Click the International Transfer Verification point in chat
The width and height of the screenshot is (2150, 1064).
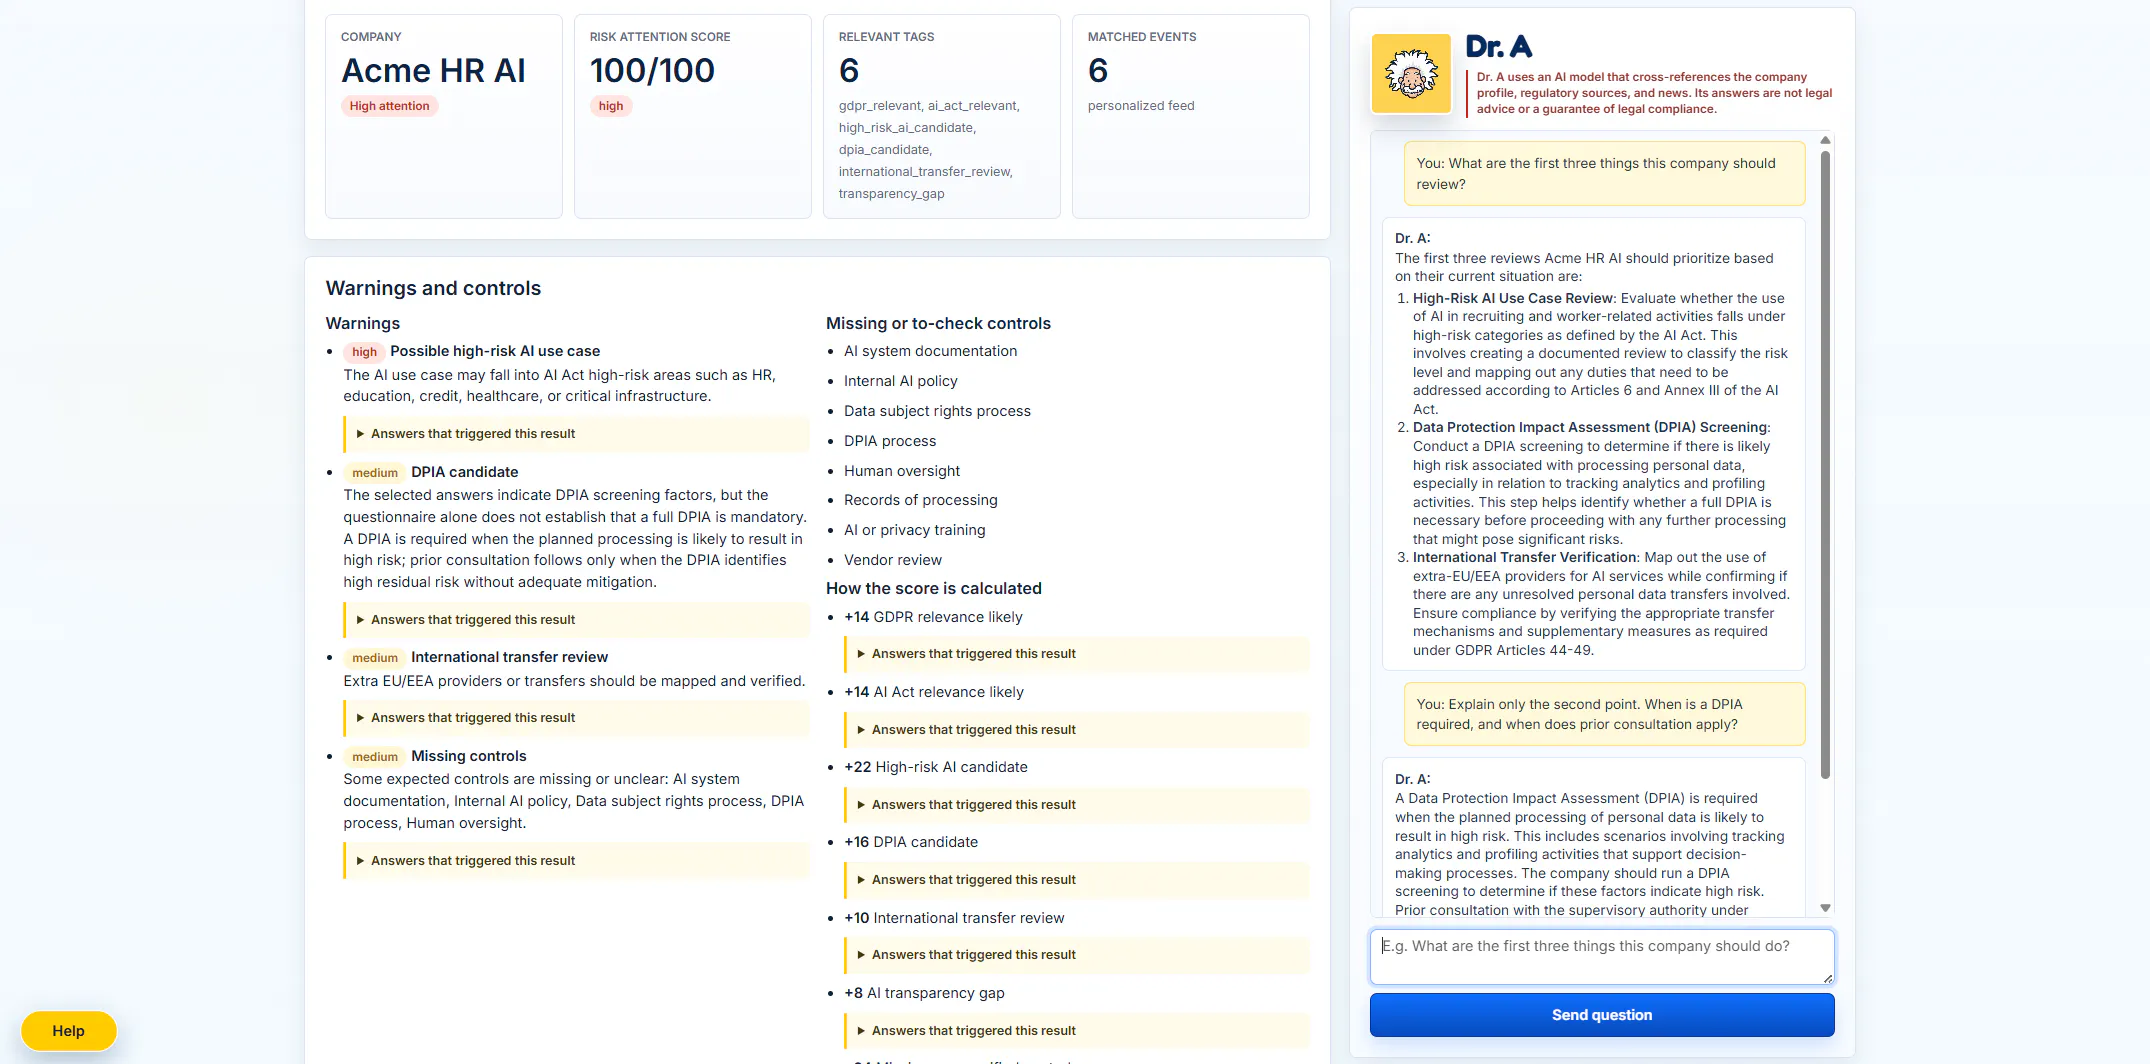point(1601,604)
